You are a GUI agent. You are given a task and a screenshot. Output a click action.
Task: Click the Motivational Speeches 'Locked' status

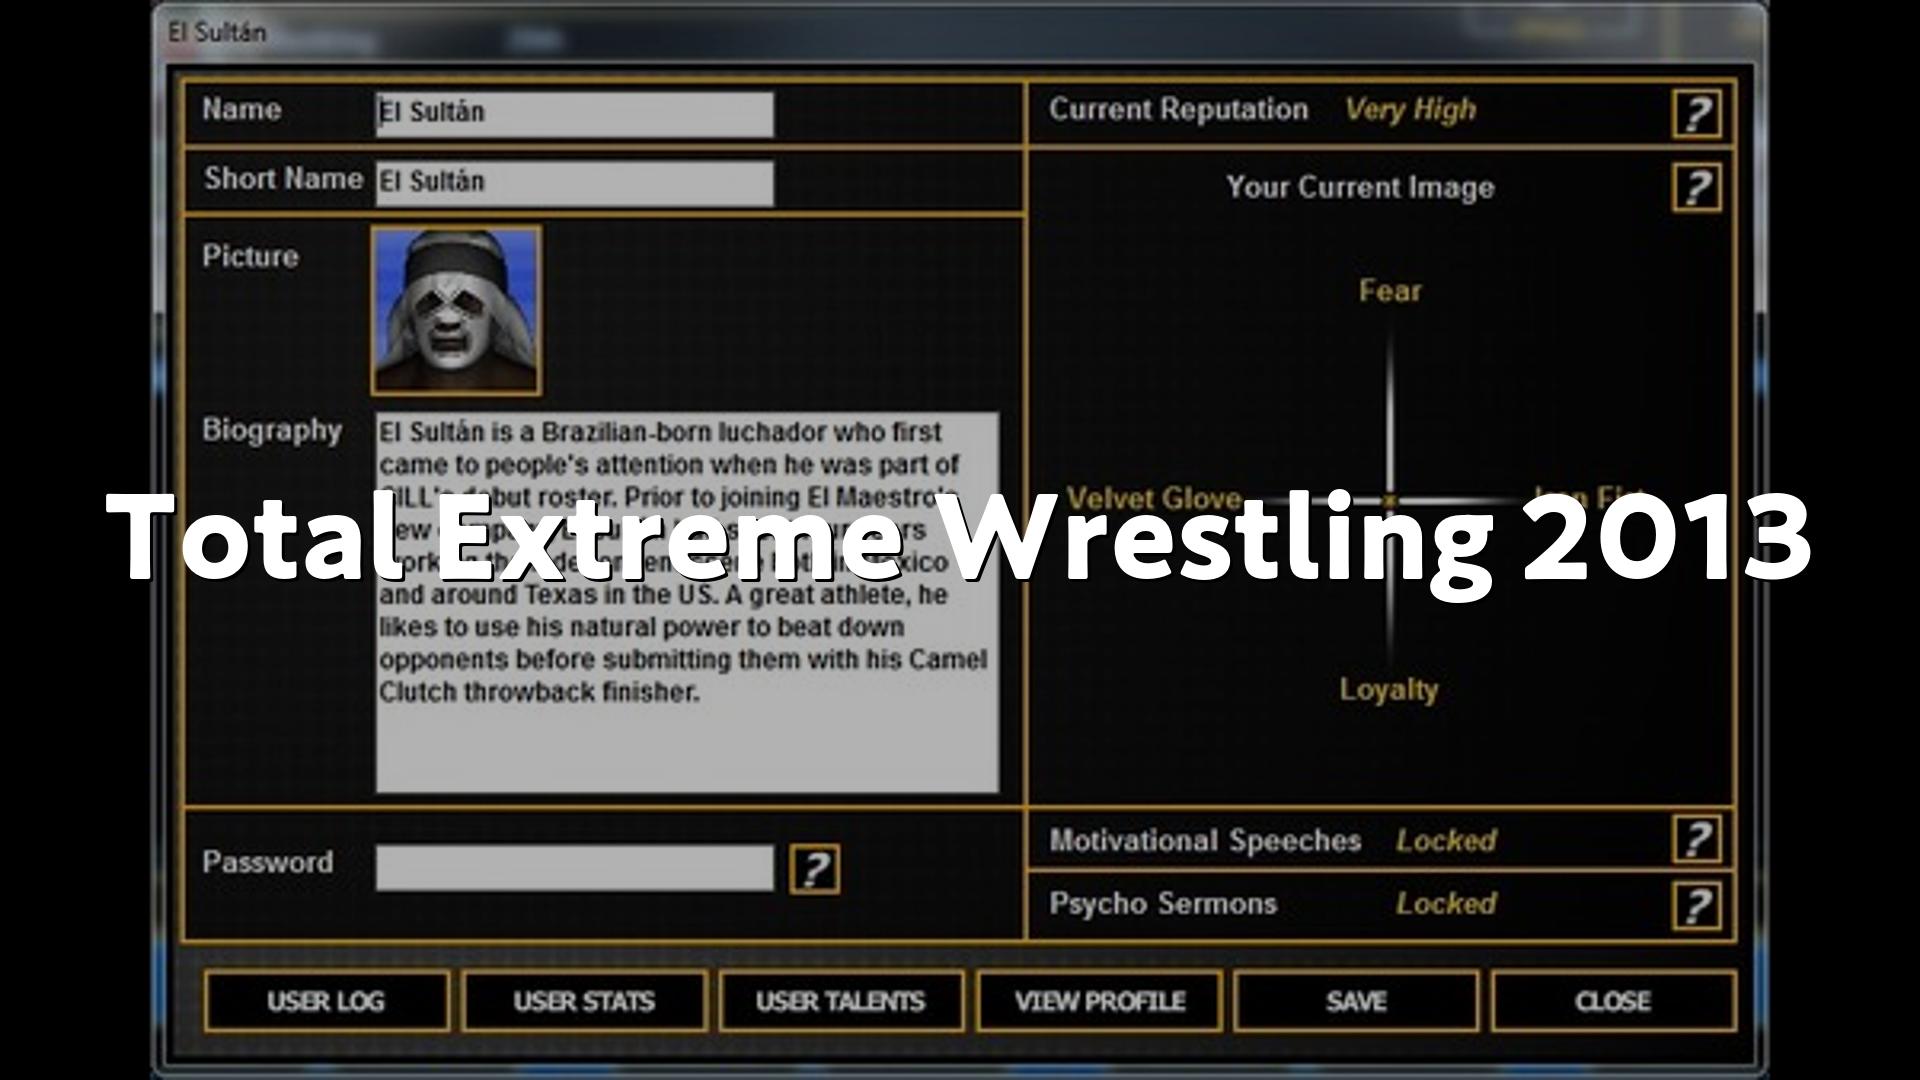coord(1446,840)
